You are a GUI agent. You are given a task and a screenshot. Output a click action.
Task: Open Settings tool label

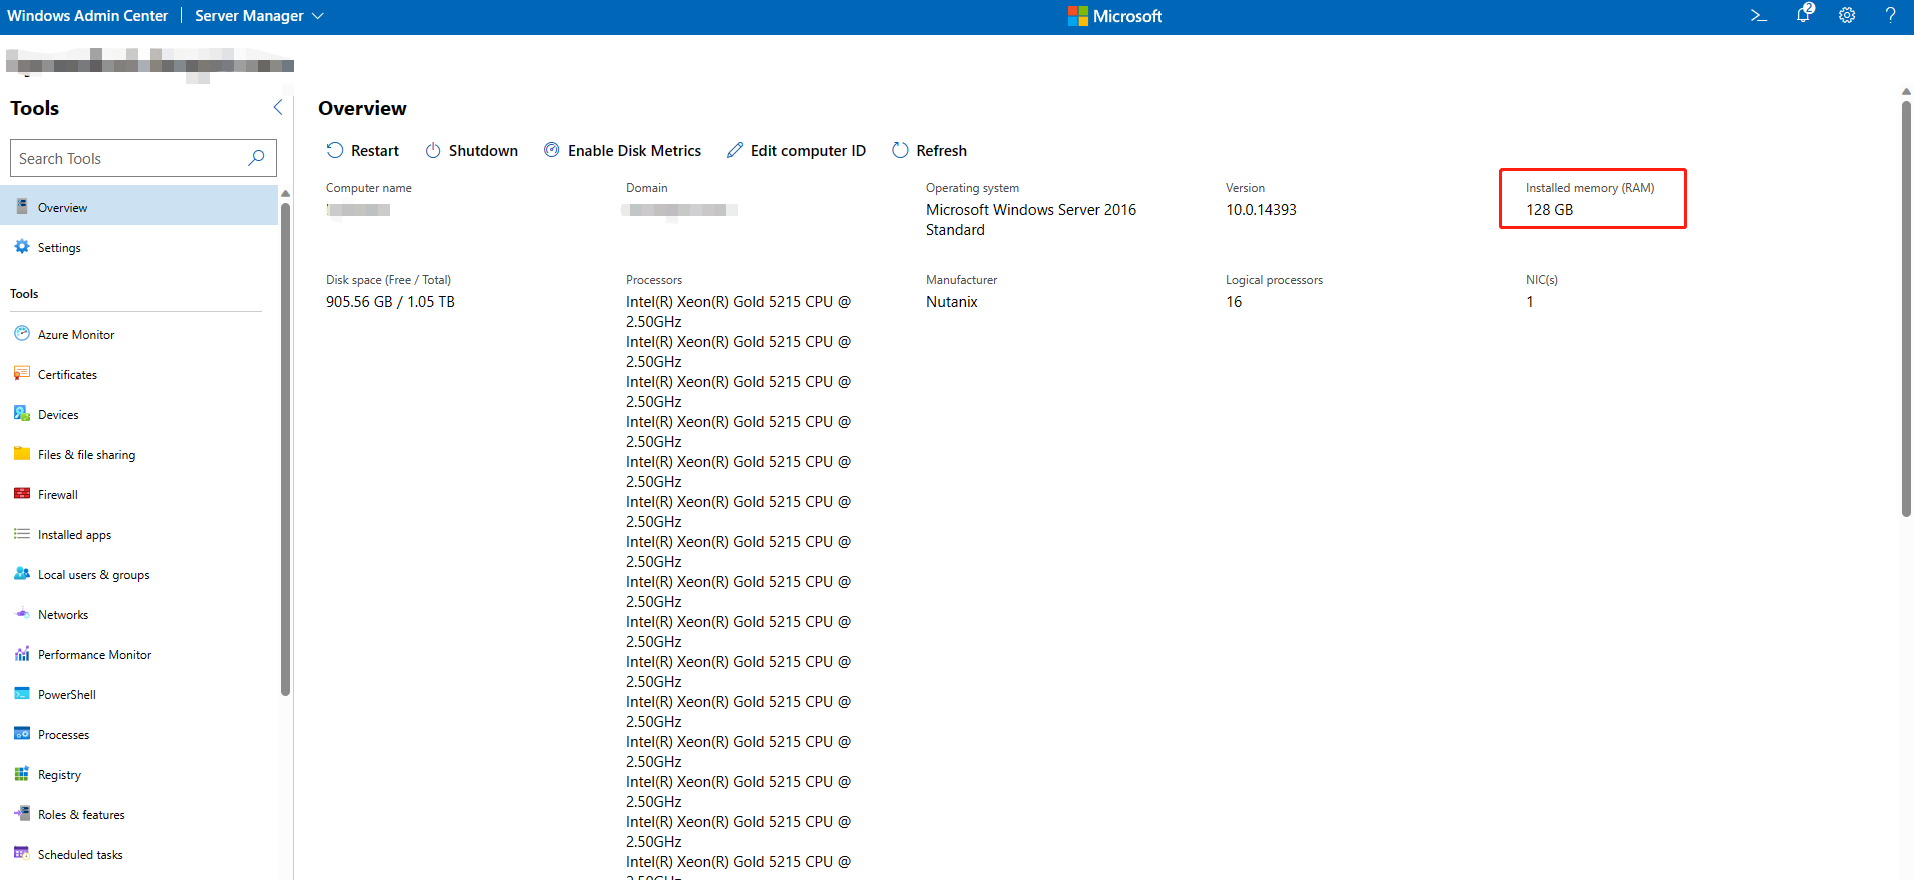59,248
